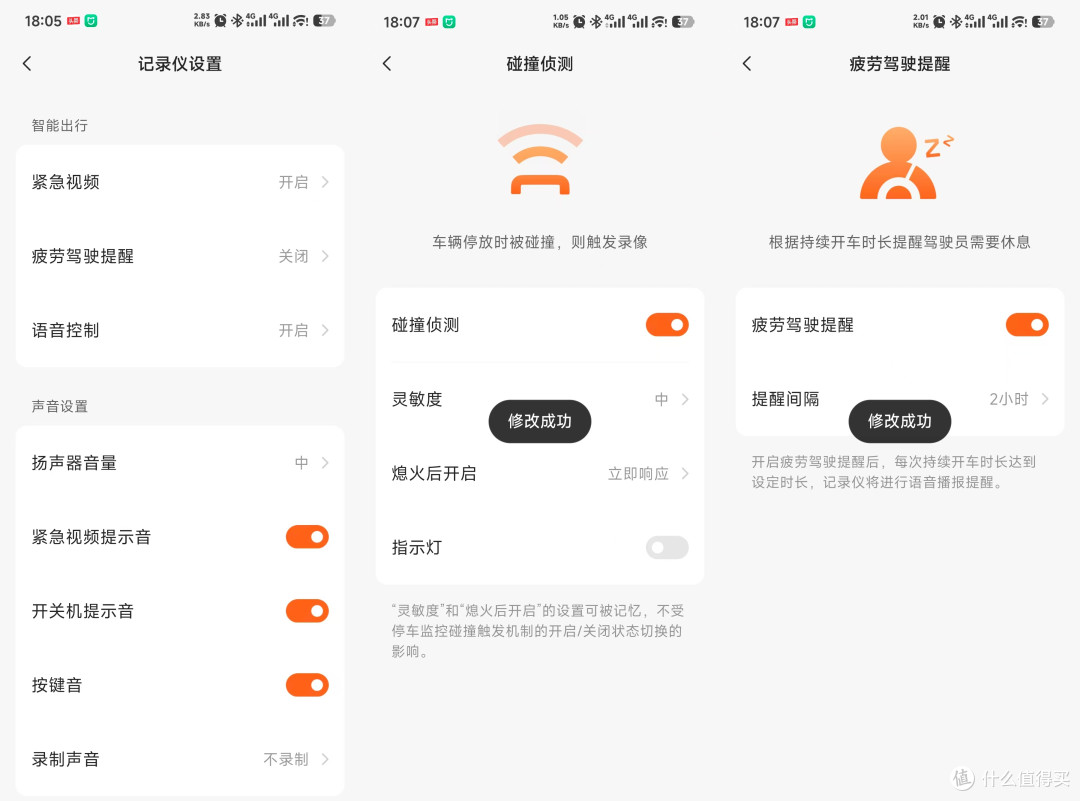Open the 紧急视频 chevron
1080x801 pixels.
click(x=325, y=182)
